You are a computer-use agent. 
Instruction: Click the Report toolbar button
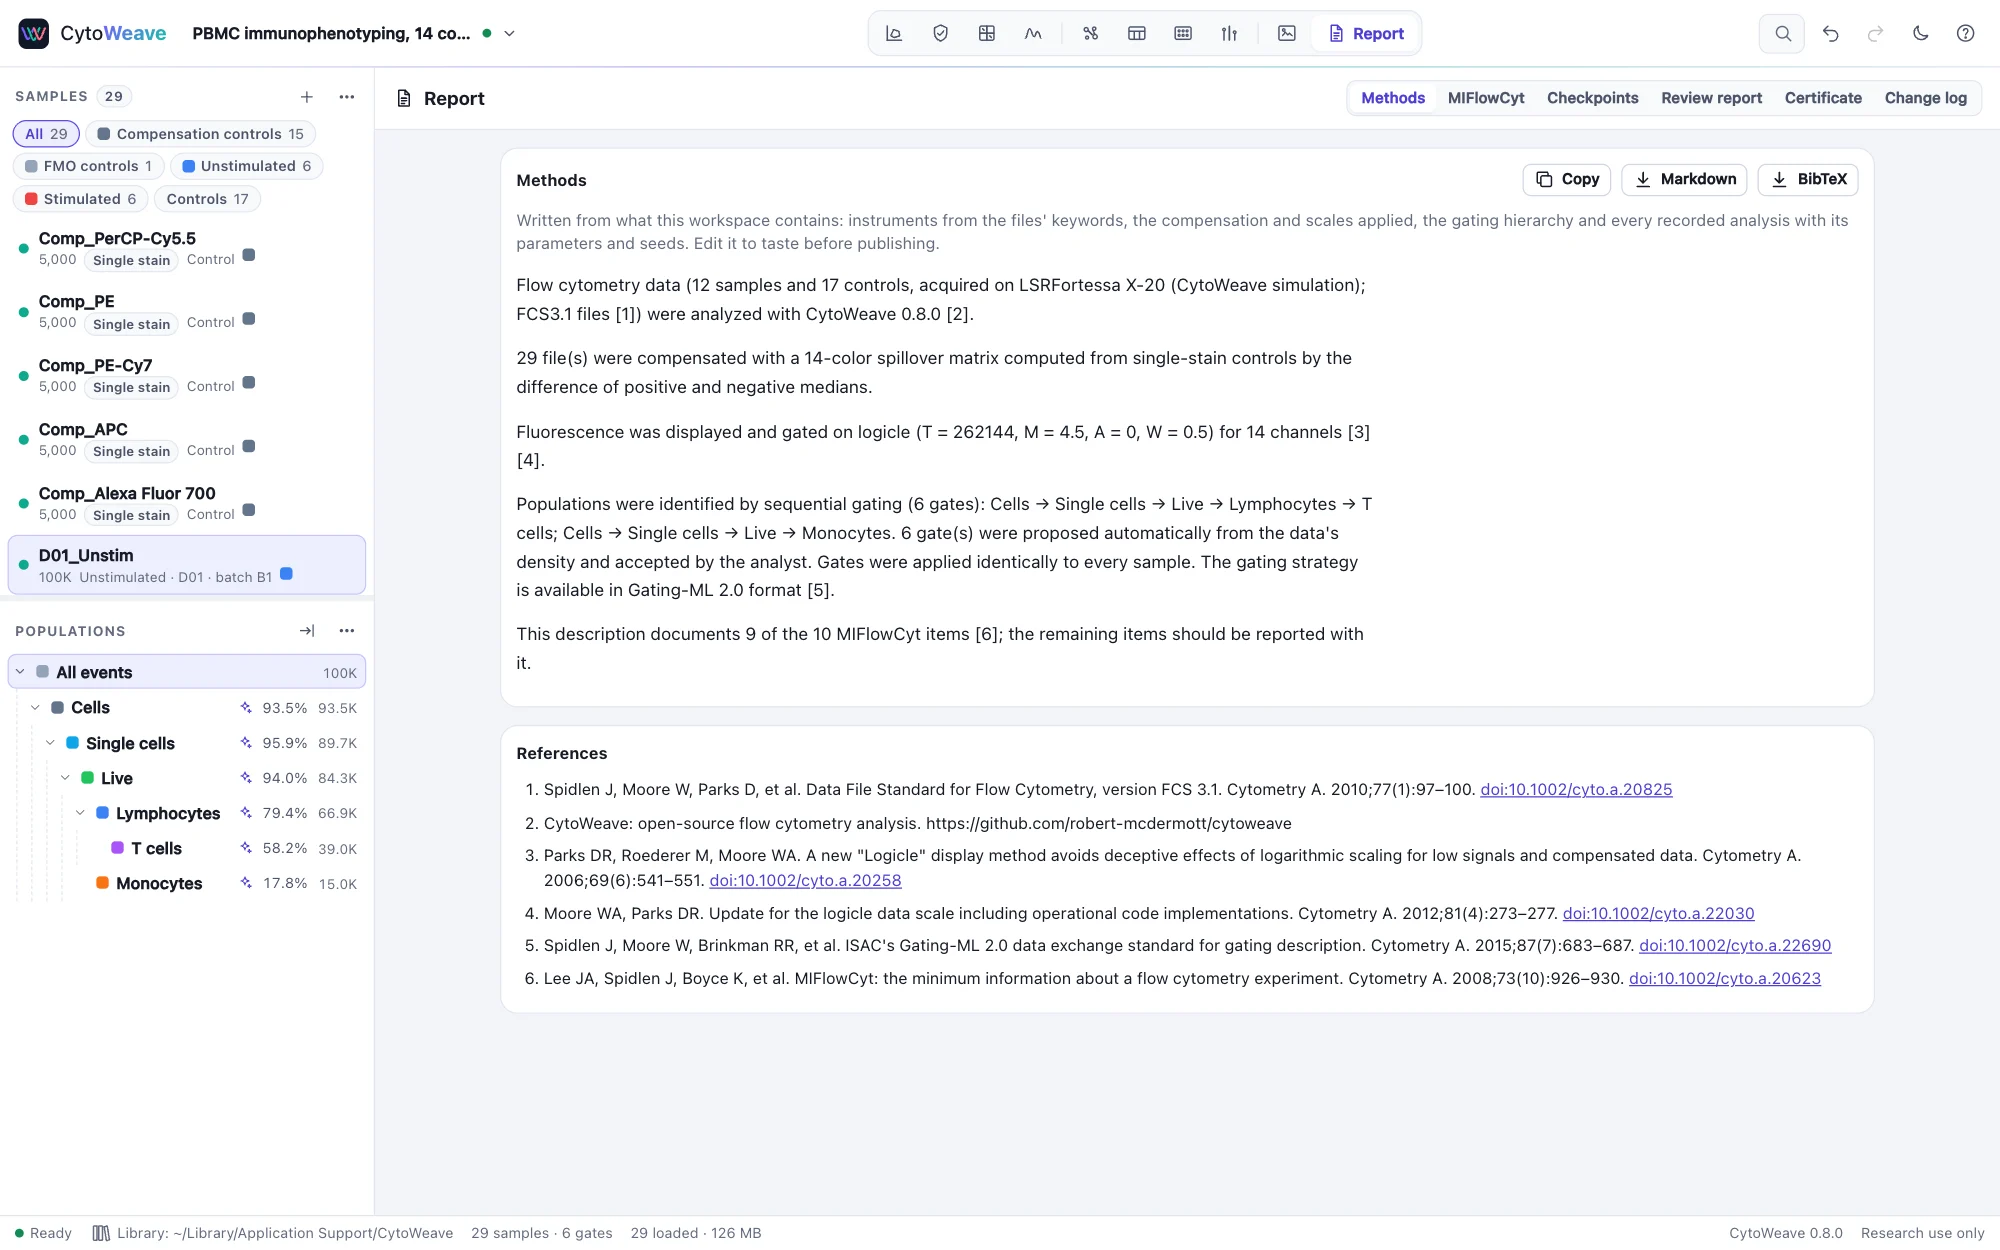[x=1366, y=33]
